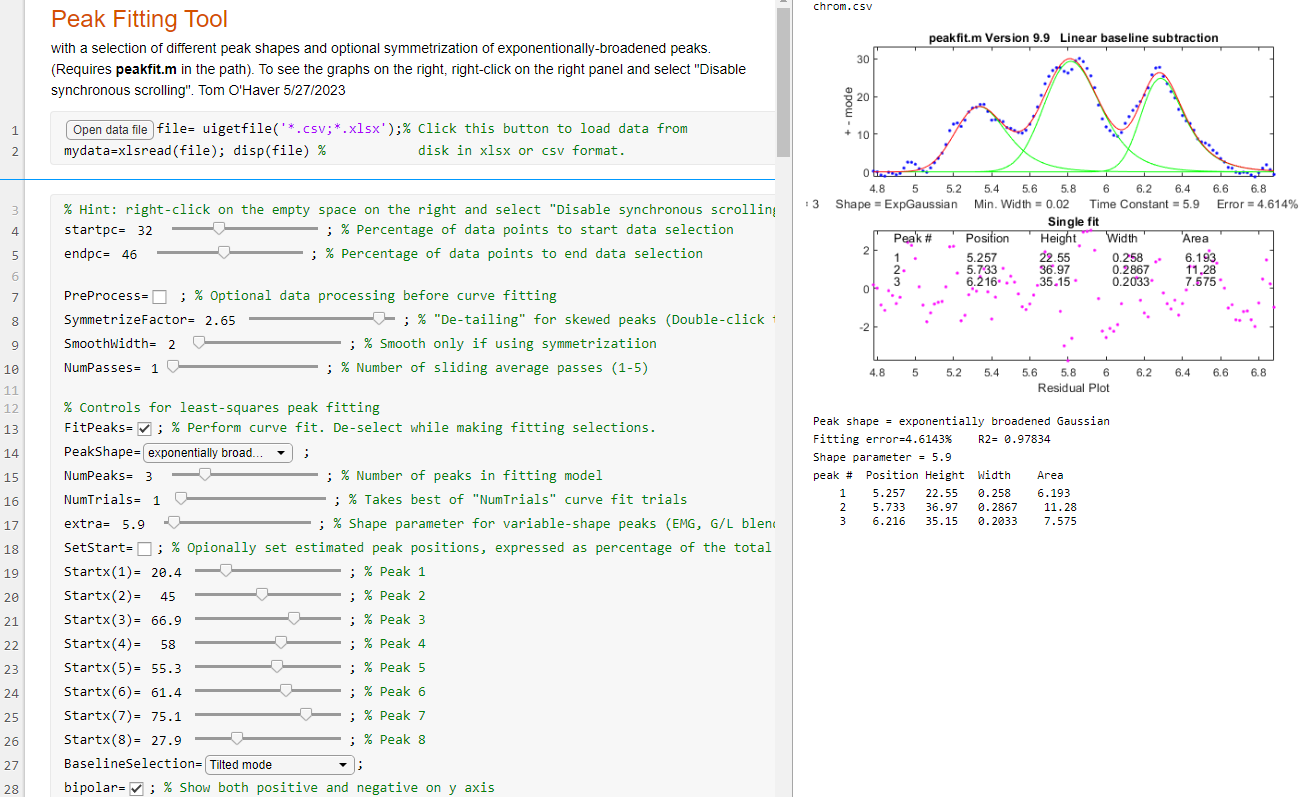Click the Startx(7) Peak 7 slider handle
This screenshot has width=1303, height=797.
[307, 716]
